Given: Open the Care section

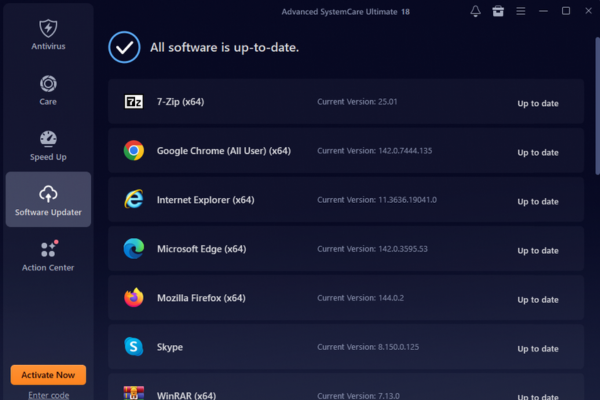Looking at the screenshot, I should 48,90.
